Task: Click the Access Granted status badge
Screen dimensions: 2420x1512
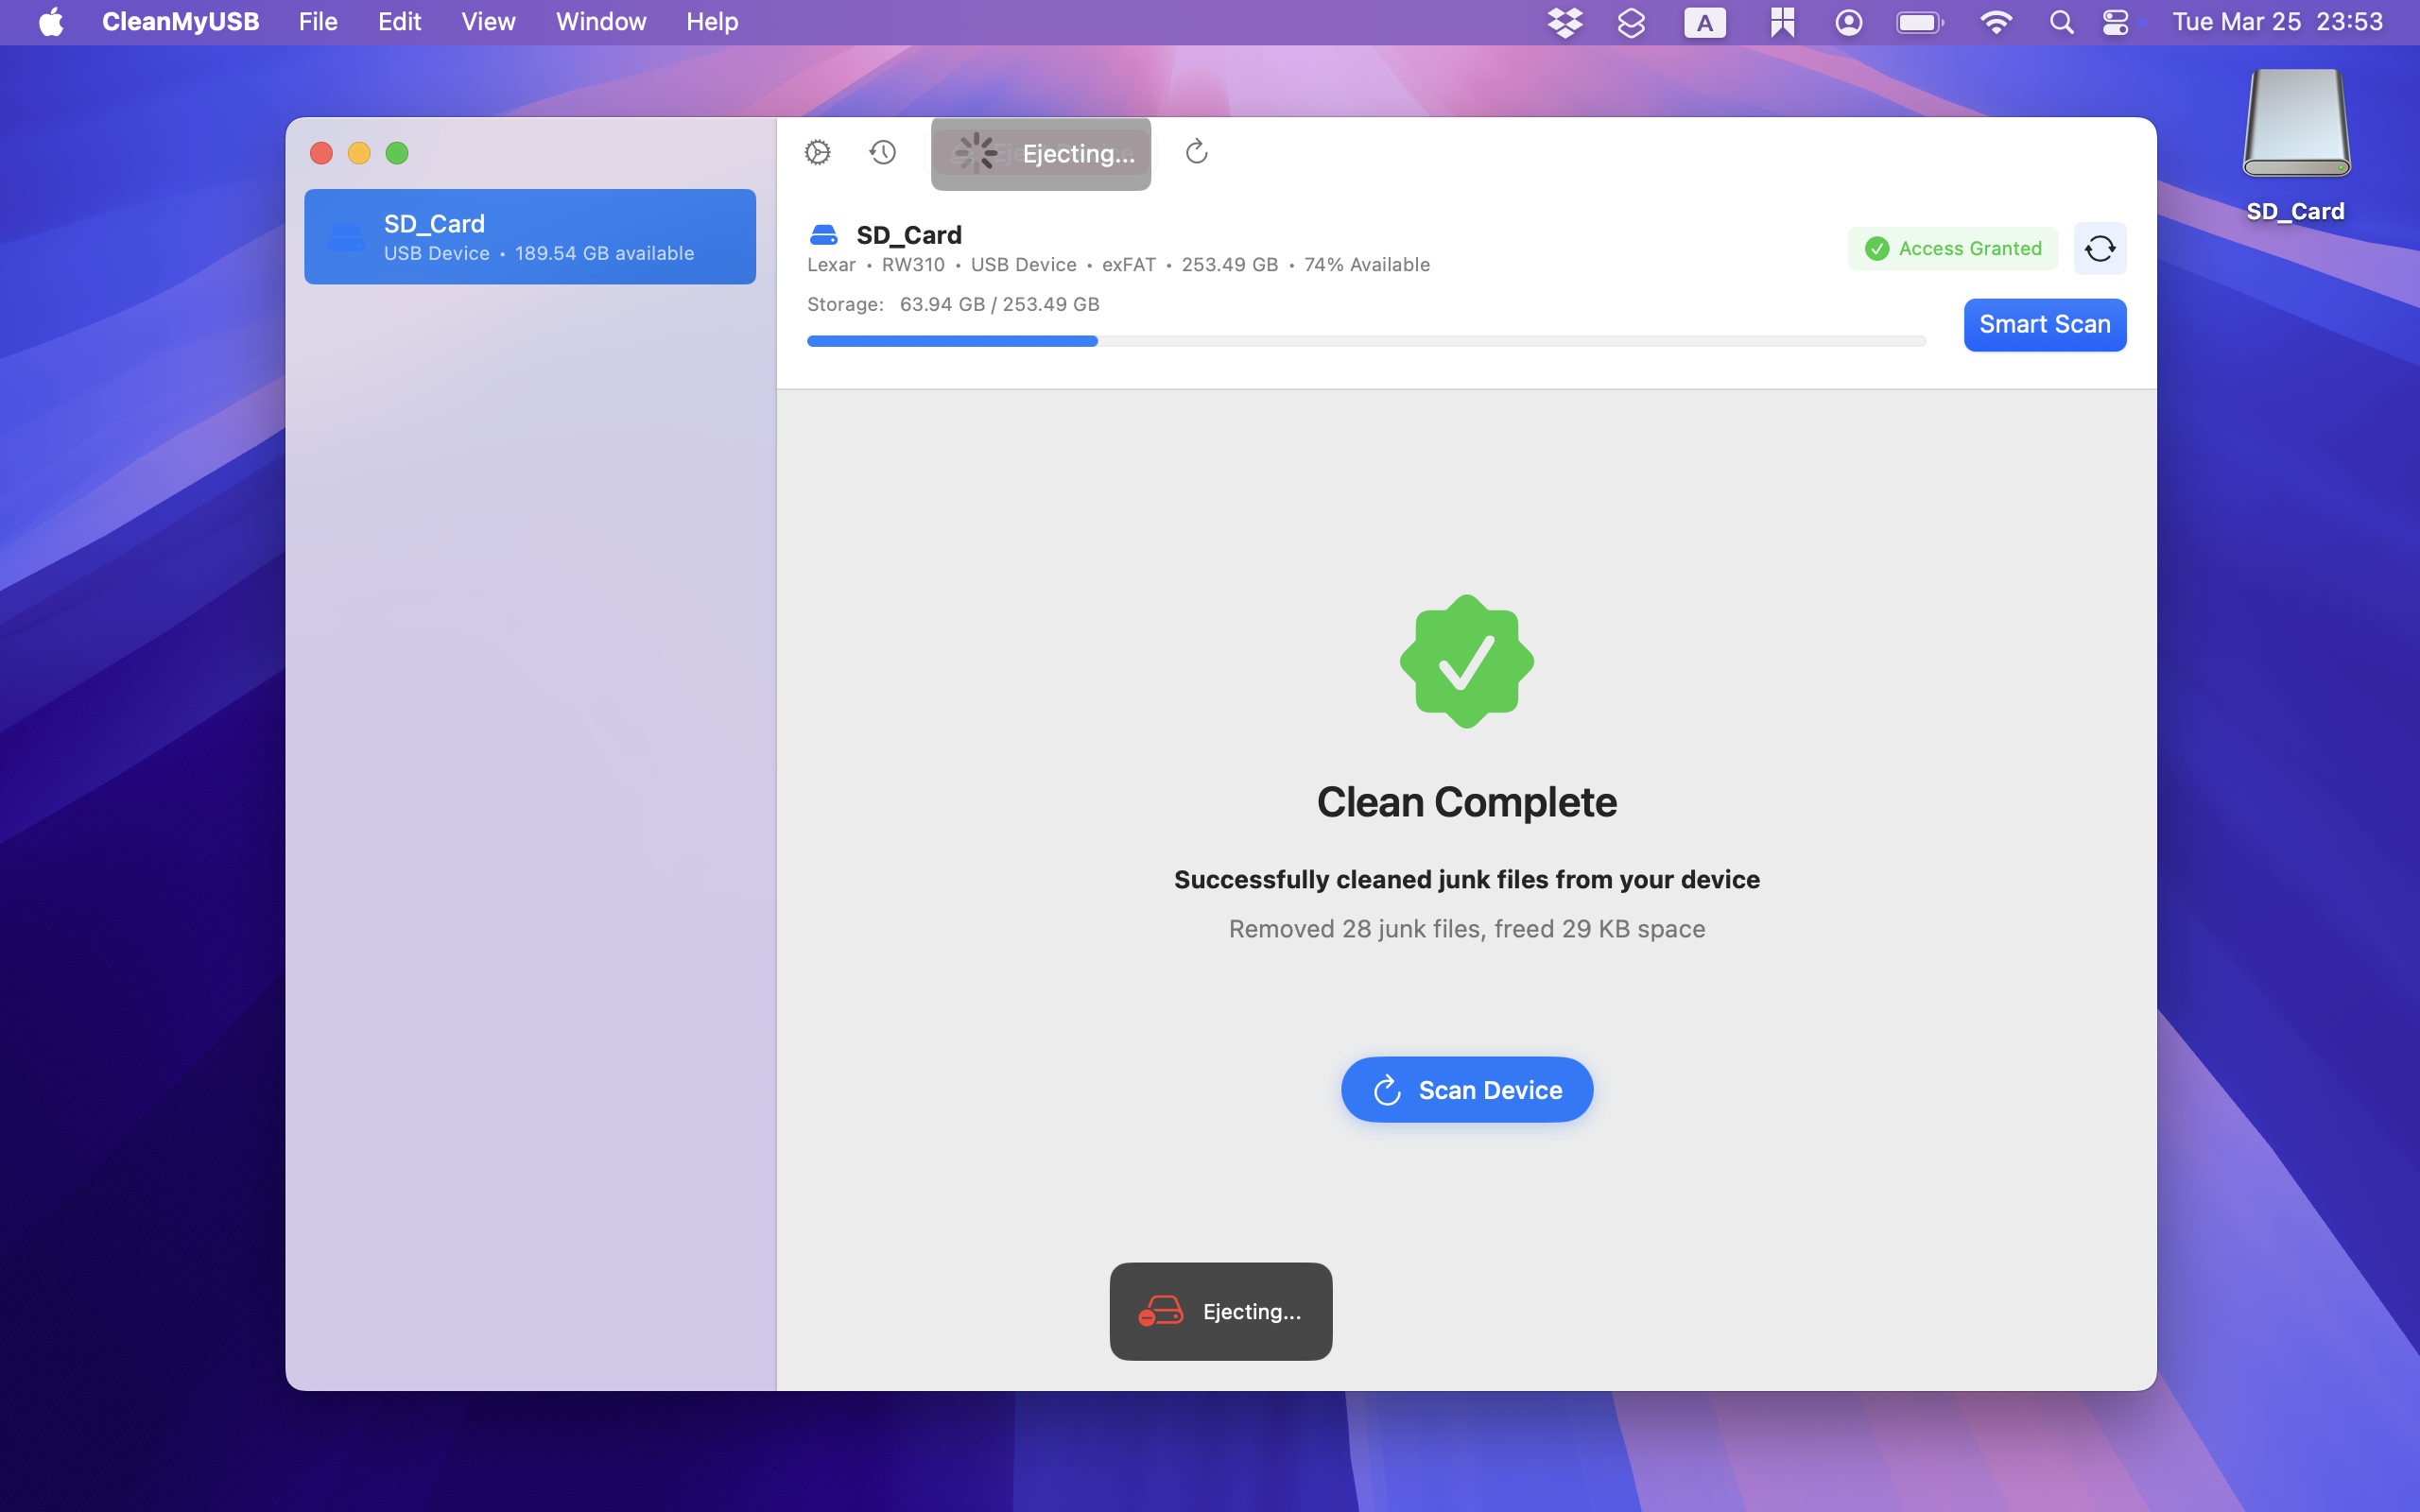Action: click(x=1952, y=248)
